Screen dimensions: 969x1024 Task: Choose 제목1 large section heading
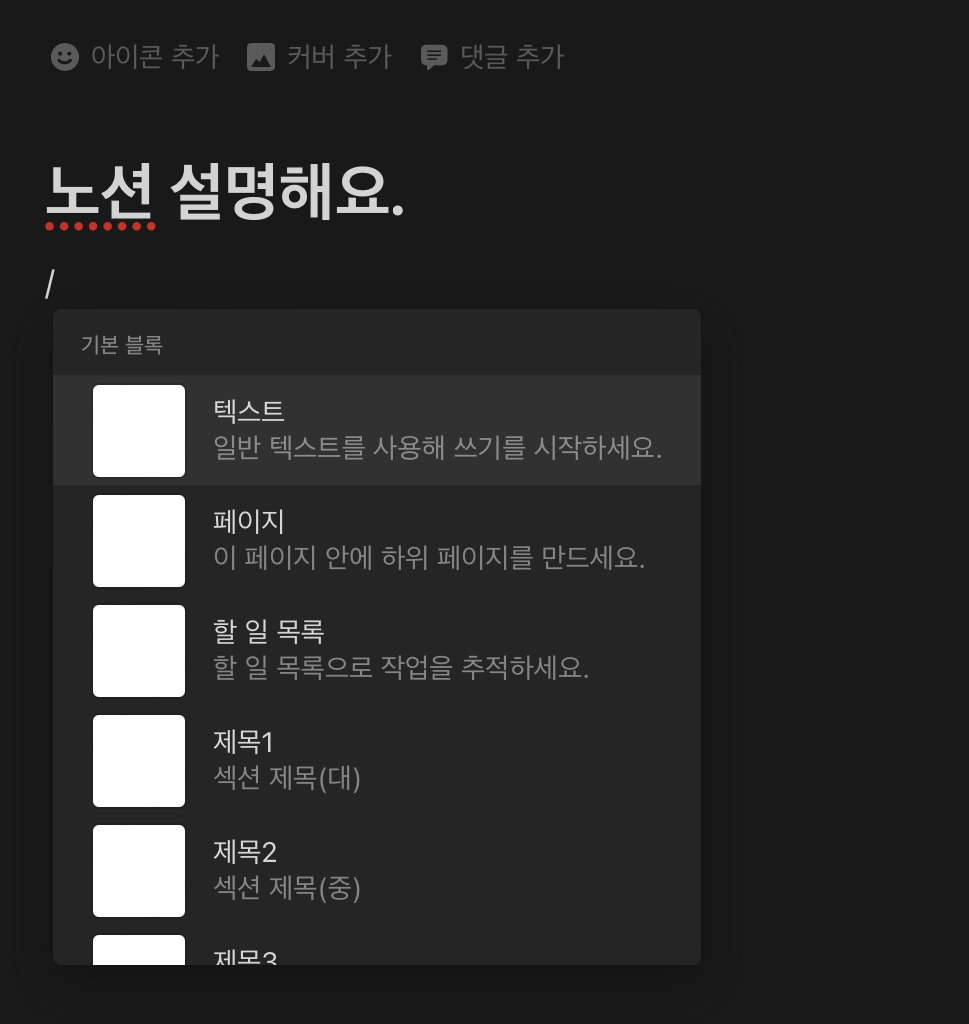pyautogui.click(x=377, y=761)
